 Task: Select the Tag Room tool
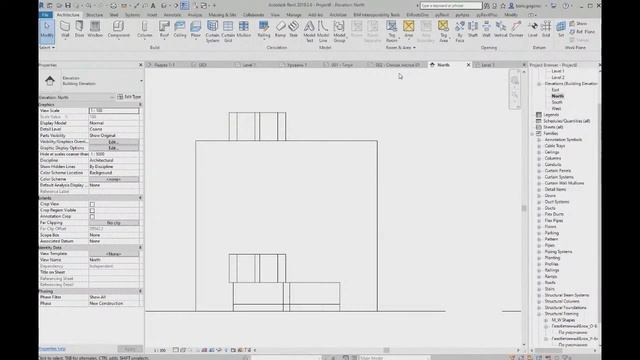pyautogui.click(x=391, y=31)
